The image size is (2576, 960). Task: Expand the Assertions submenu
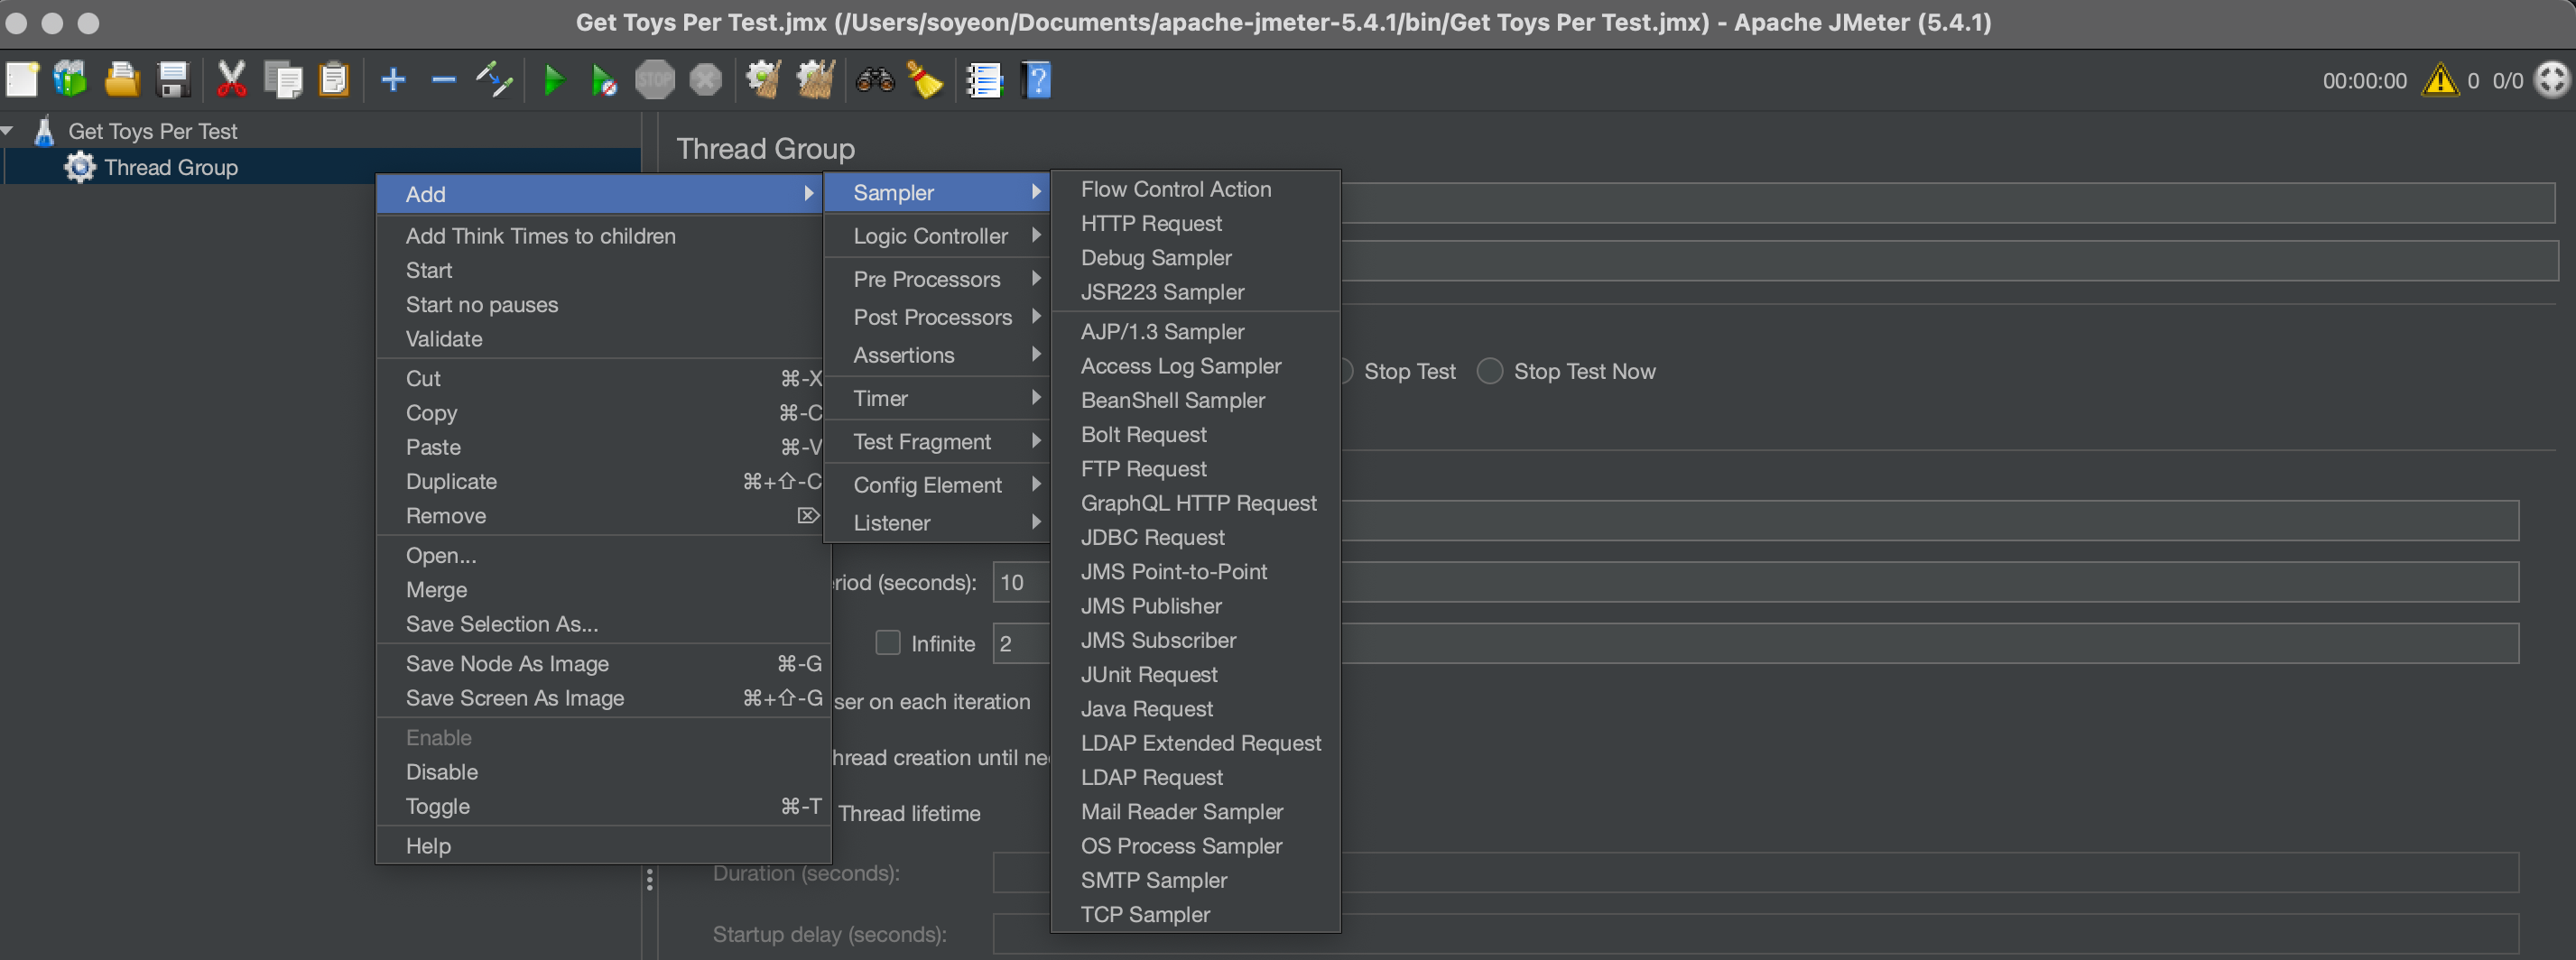coord(937,355)
